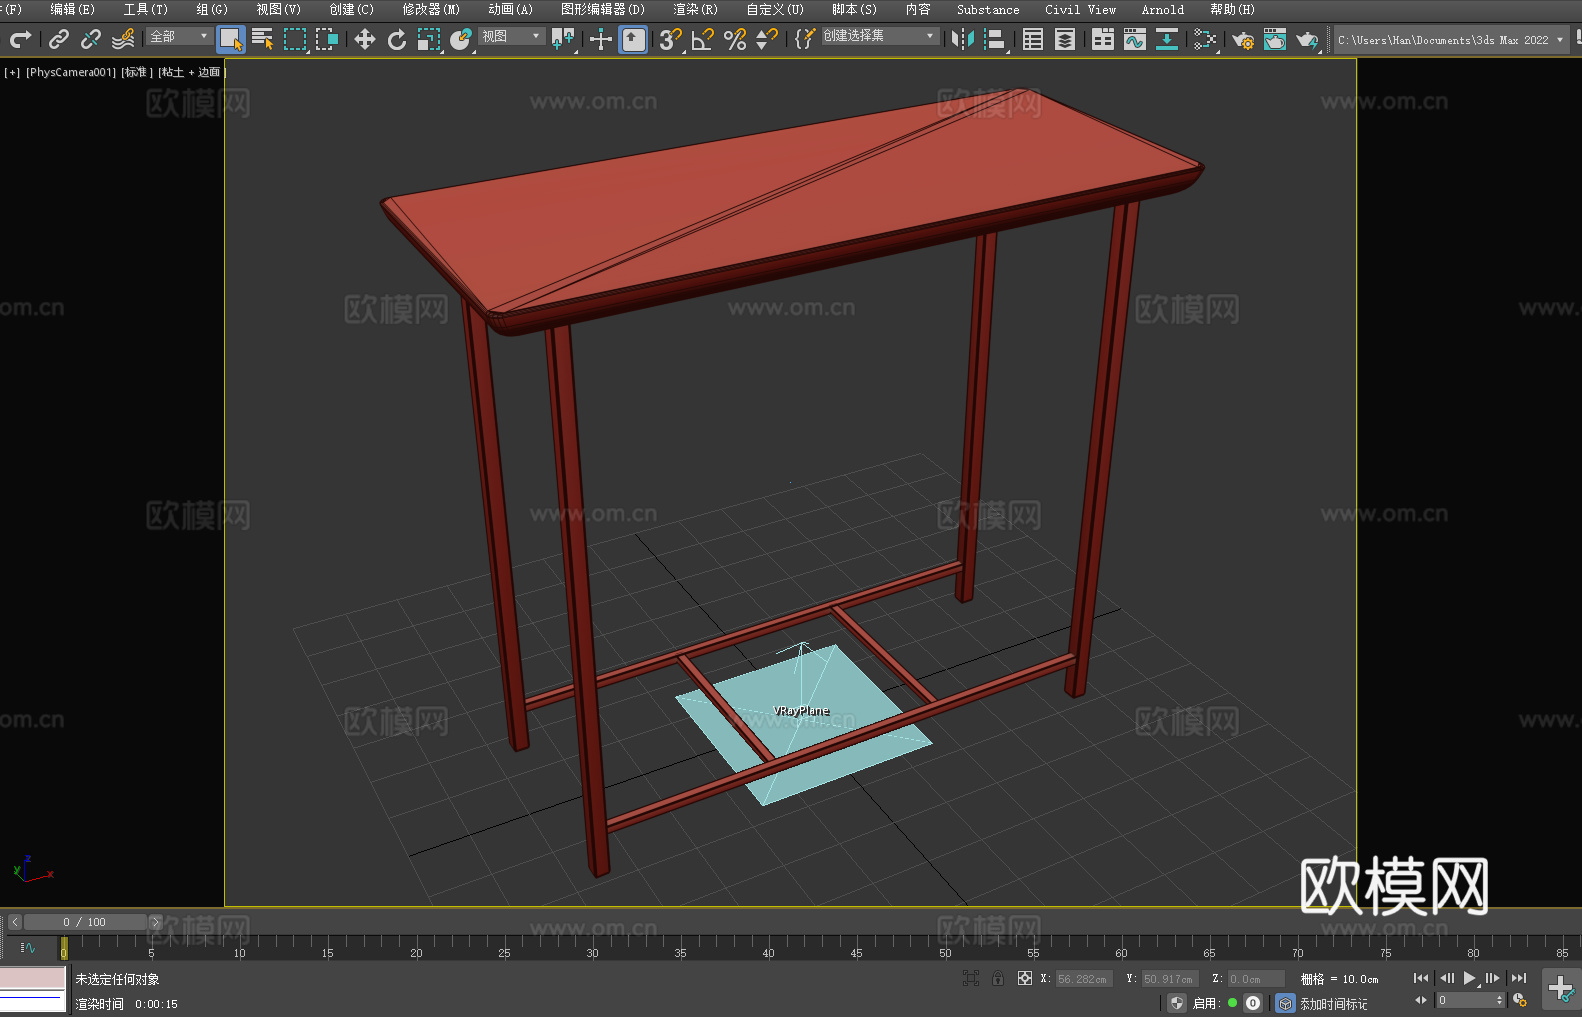Click the [+] viewport general menu label
This screenshot has width=1582, height=1017.
point(12,72)
